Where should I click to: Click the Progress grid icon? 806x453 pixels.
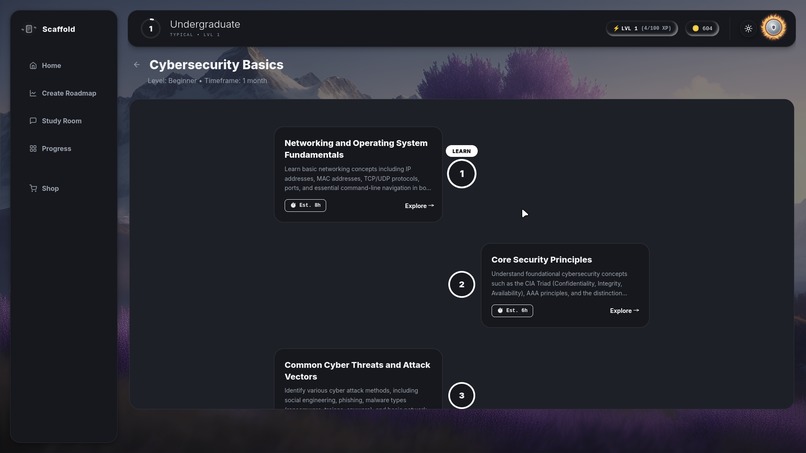click(33, 149)
